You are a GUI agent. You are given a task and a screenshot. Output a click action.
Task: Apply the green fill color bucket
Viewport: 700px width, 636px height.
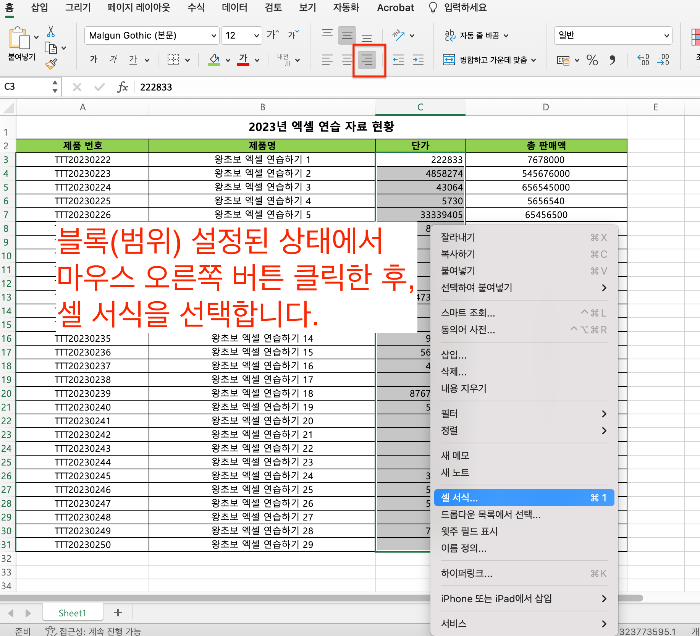coord(214,60)
